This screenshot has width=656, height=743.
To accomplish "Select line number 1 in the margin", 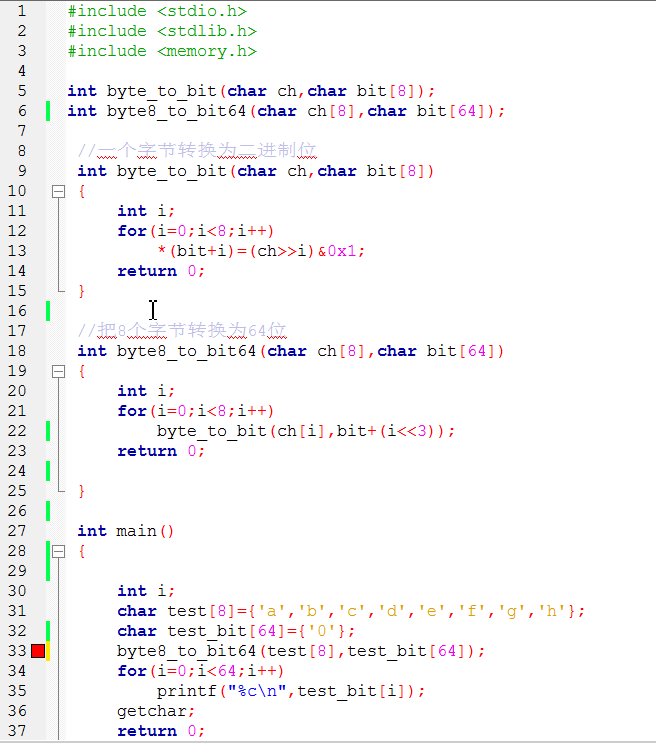I will (x=22, y=11).
